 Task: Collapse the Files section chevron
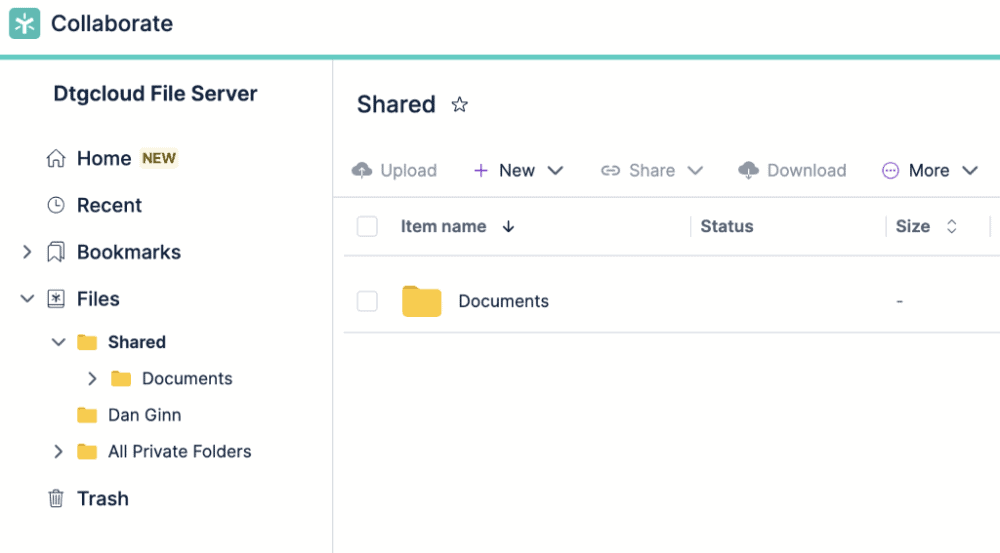(x=27, y=299)
